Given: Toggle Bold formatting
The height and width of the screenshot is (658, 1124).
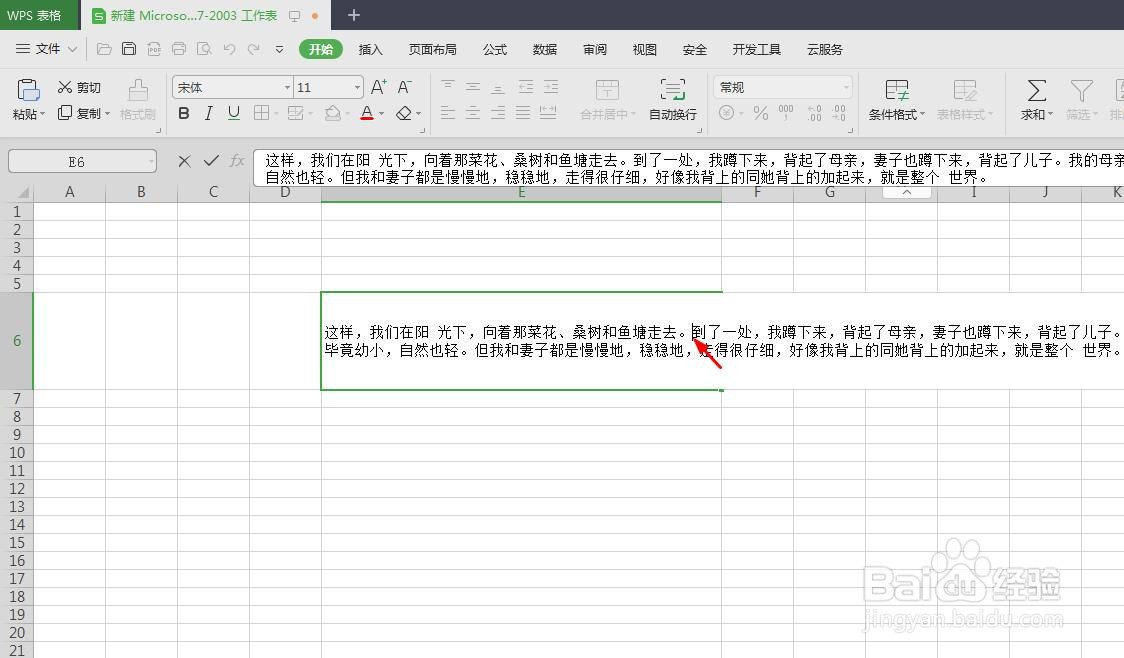Looking at the screenshot, I should click(x=183, y=113).
